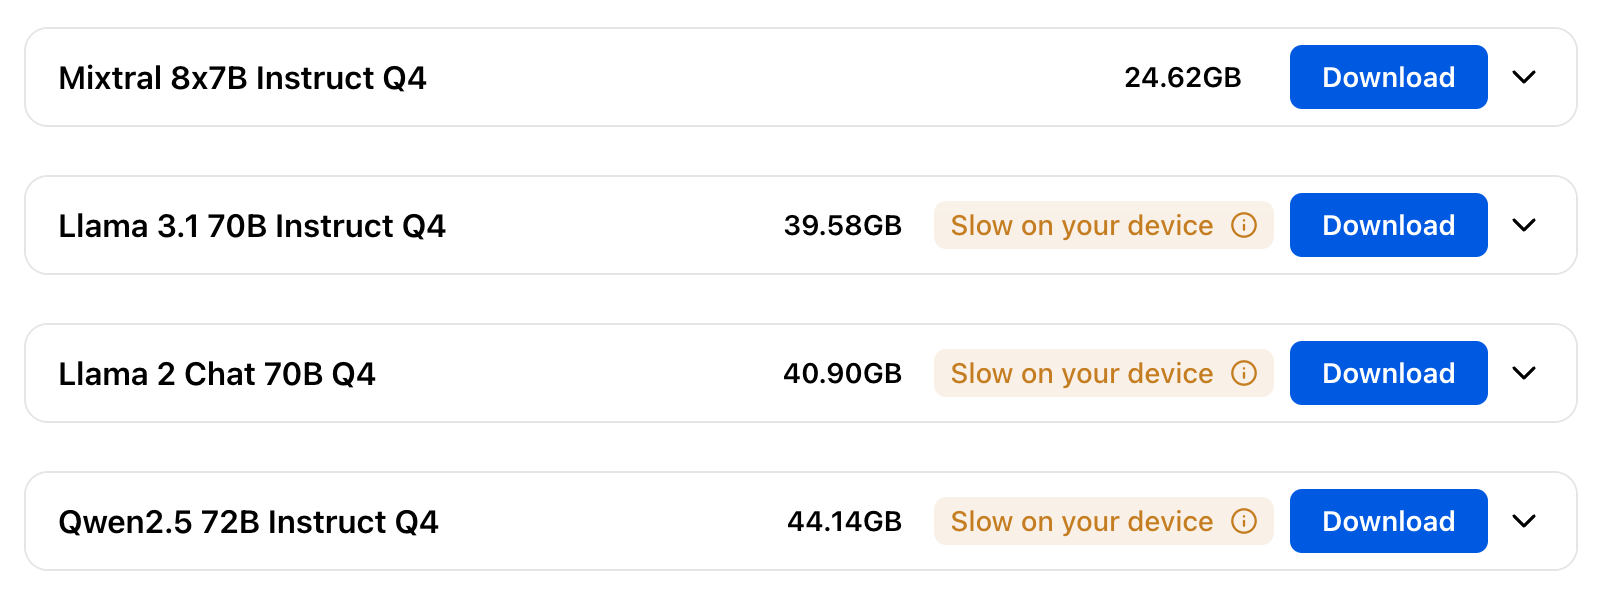Select the Llama 3.1 70B Instruct Q4 name
The width and height of the screenshot is (1600, 598).
pyautogui.click(x=252, y=226)
